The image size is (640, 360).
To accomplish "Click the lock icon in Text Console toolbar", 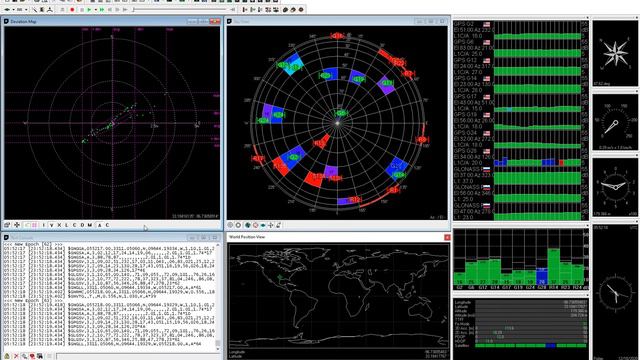I will [x=7, y=356].
